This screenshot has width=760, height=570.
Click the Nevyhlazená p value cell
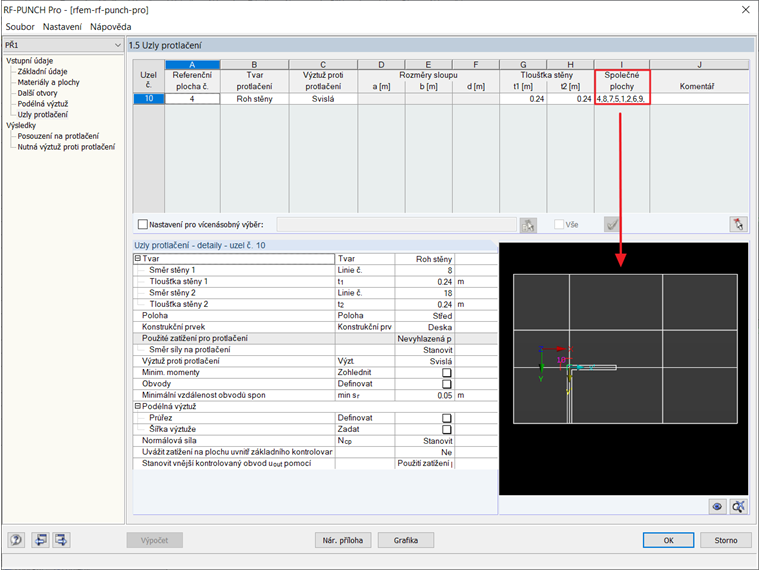pyautogui.click(x=425, y=339)
